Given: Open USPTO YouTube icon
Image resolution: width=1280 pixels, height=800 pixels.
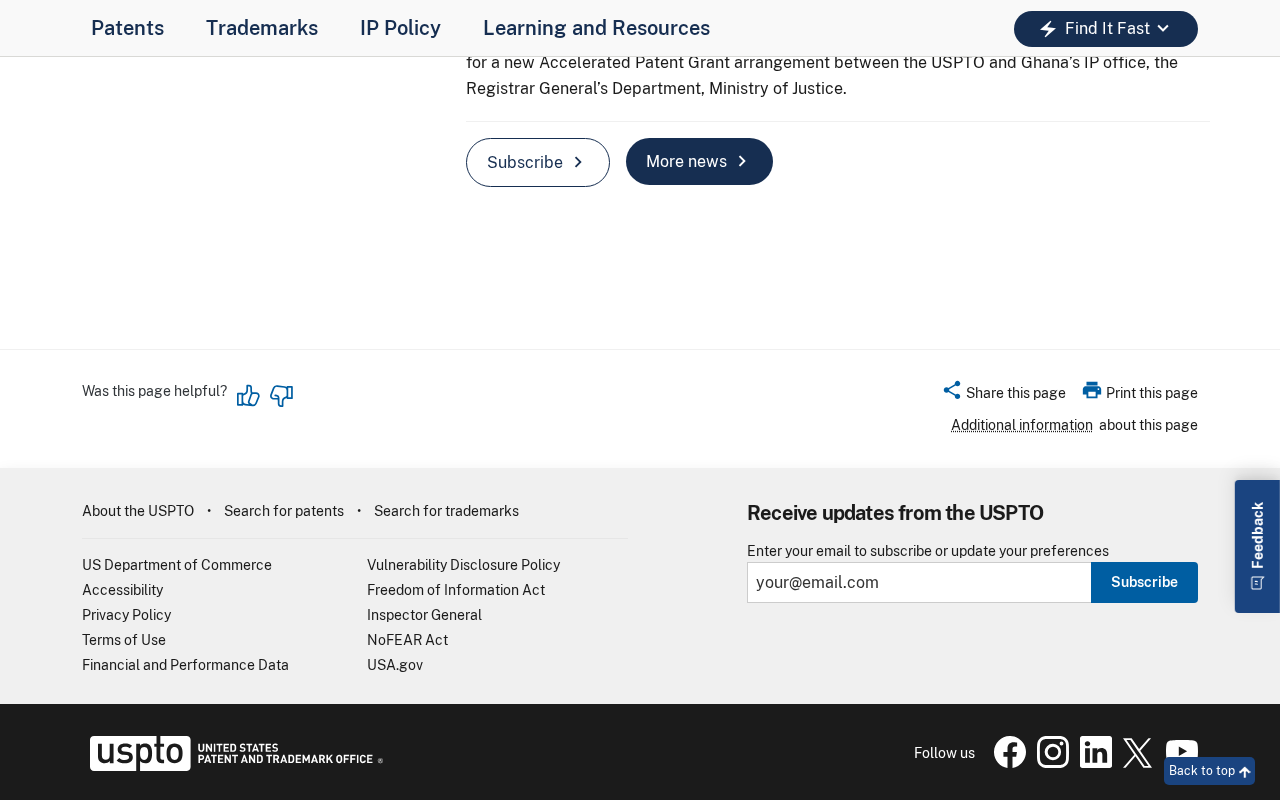Looking at the screenshot, I should pos(1182,750).
